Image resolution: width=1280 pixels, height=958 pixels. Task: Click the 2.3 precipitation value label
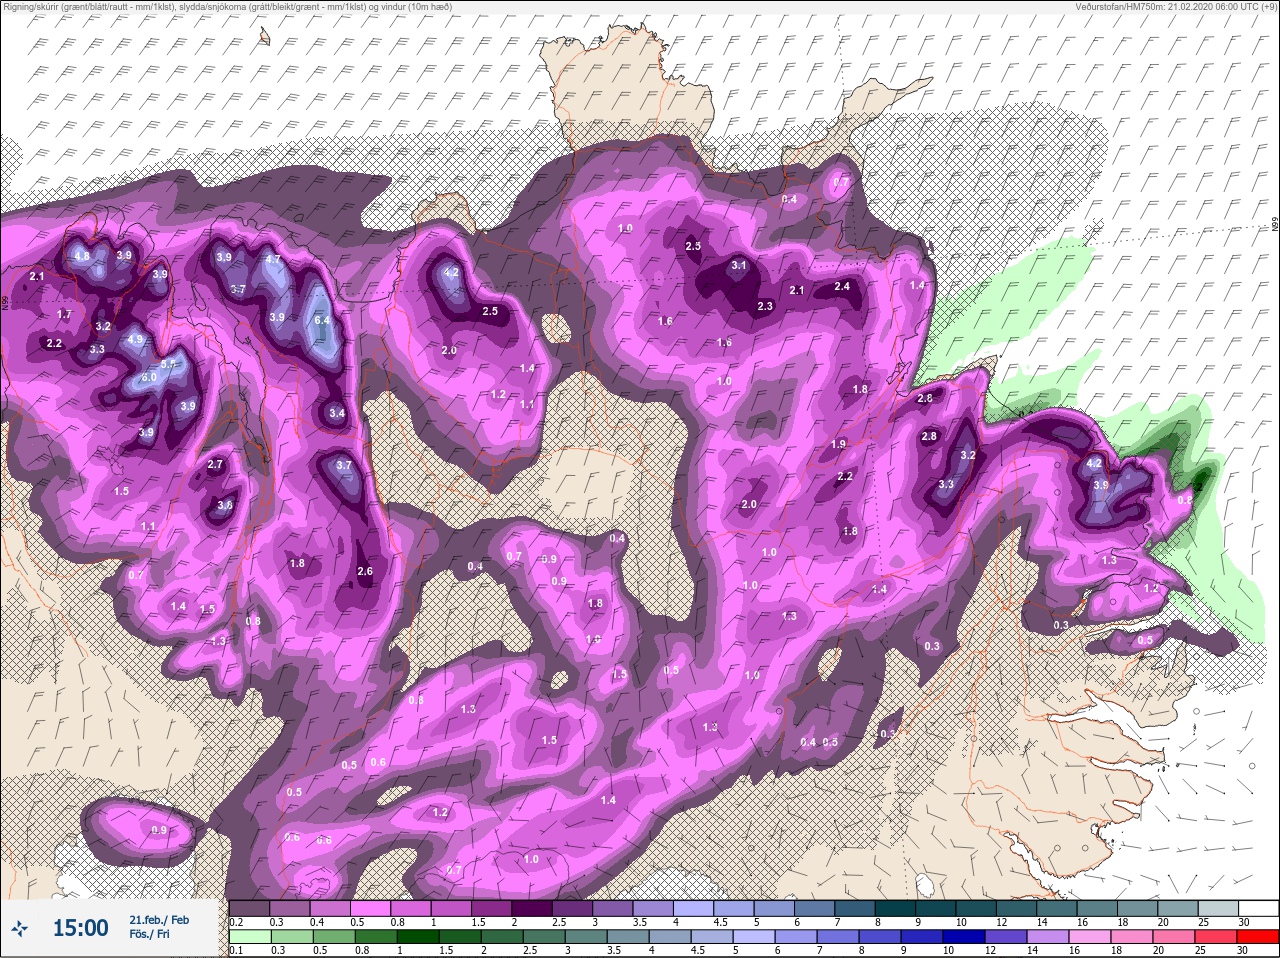(766, 307)
